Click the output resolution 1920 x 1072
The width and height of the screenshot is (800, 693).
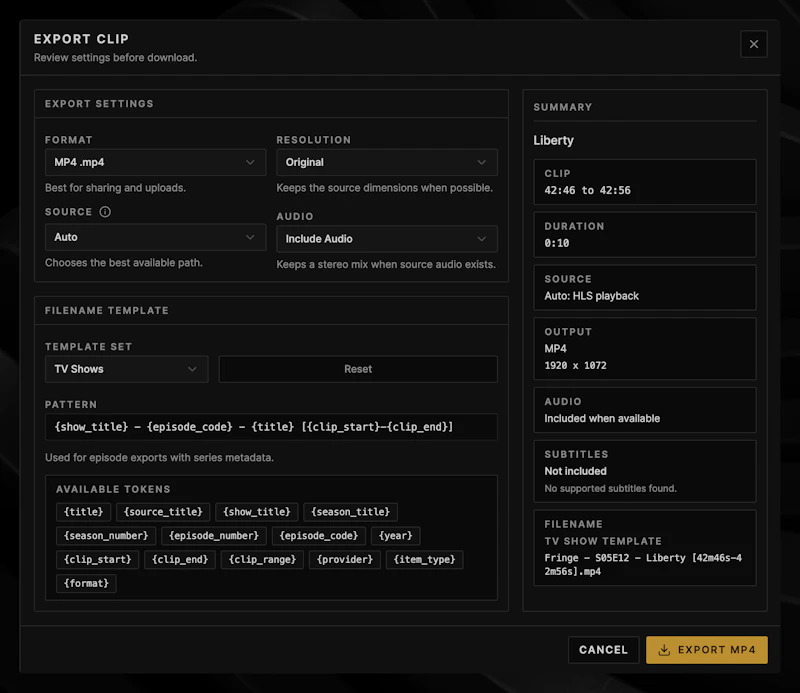pyautogui.click(x=576, y=365)
